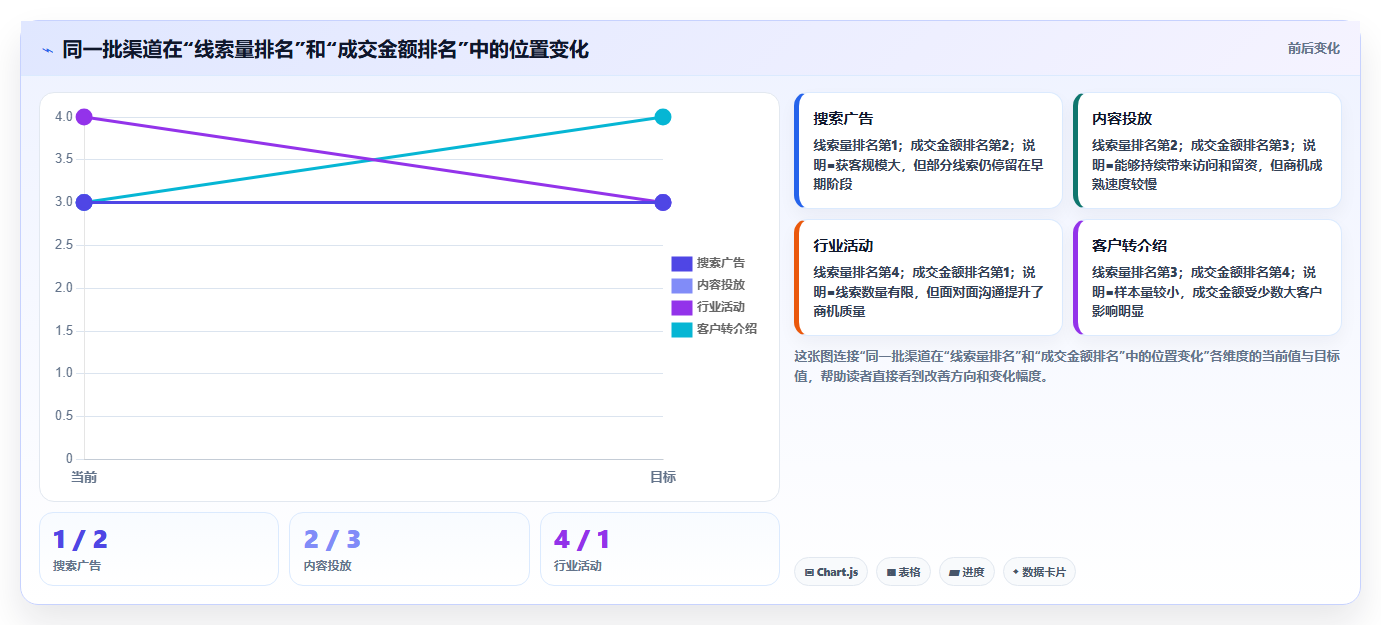Viewport: 1381px width, 625px height.
Task: Click the 前后变化 tag in the header
Action: click(1313, 48)
